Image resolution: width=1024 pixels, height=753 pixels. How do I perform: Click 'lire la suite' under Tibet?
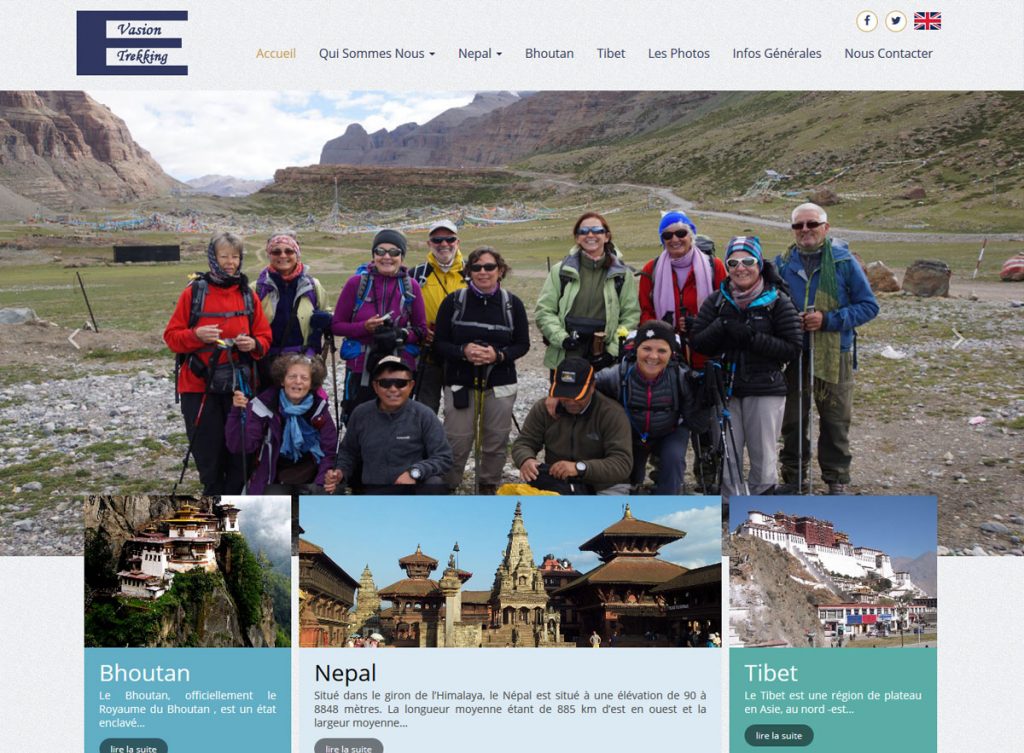click(778, 735)
